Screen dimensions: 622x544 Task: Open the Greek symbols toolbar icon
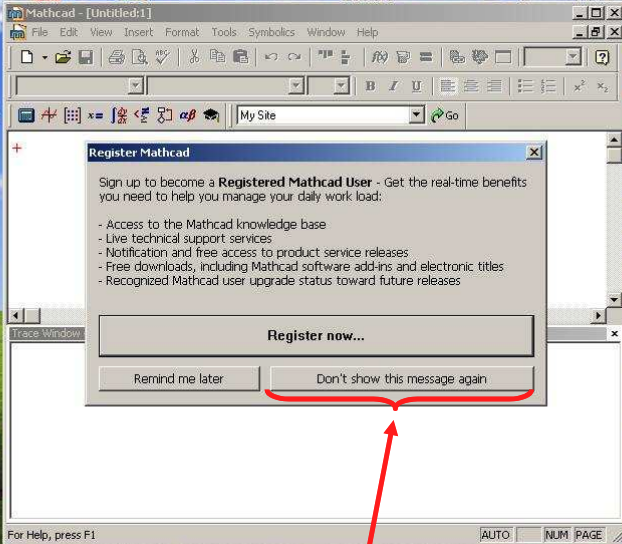pyautogui.click(x=187, y=116)
